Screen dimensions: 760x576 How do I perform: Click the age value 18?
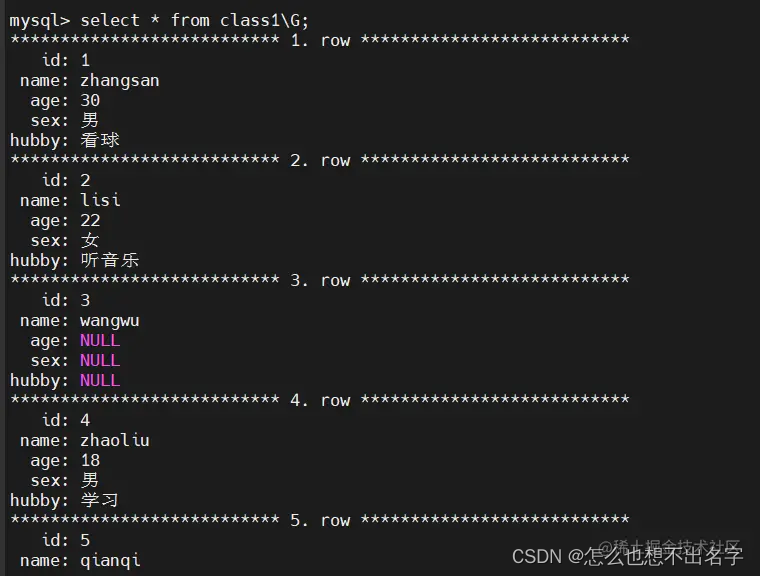point(90,460)
